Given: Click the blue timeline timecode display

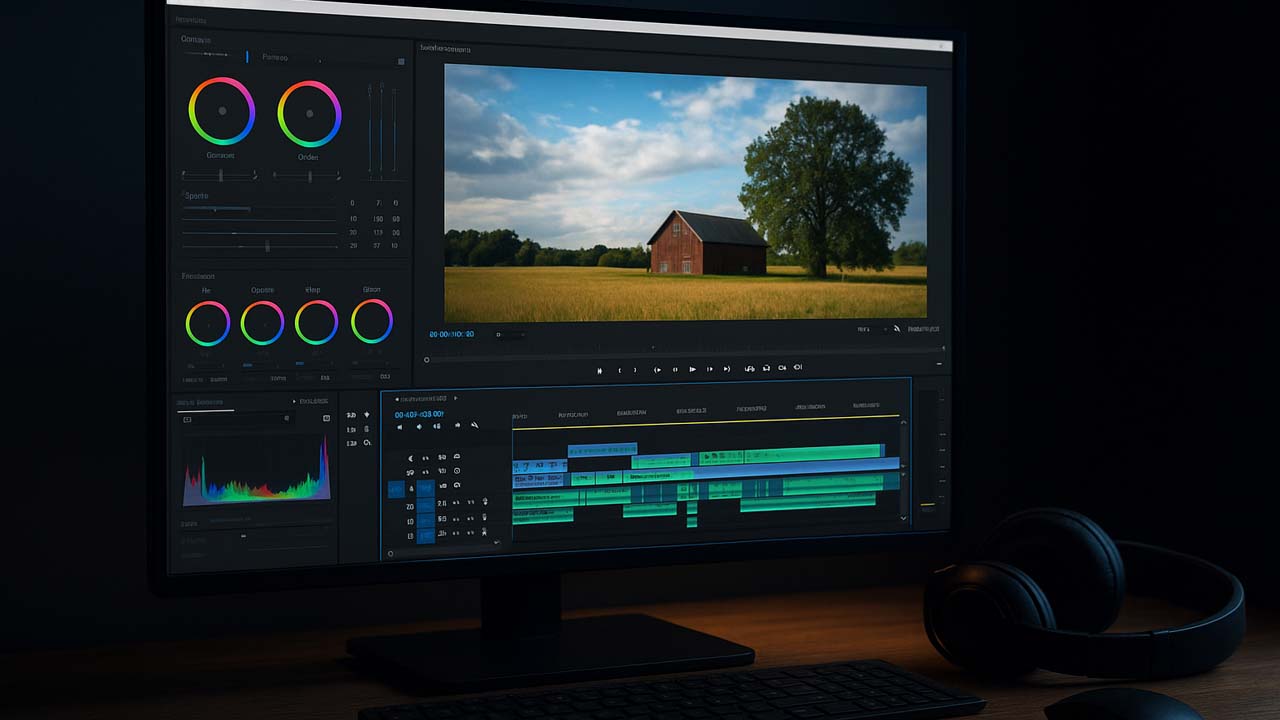Looking at the screenshot, I should [419, 414].
